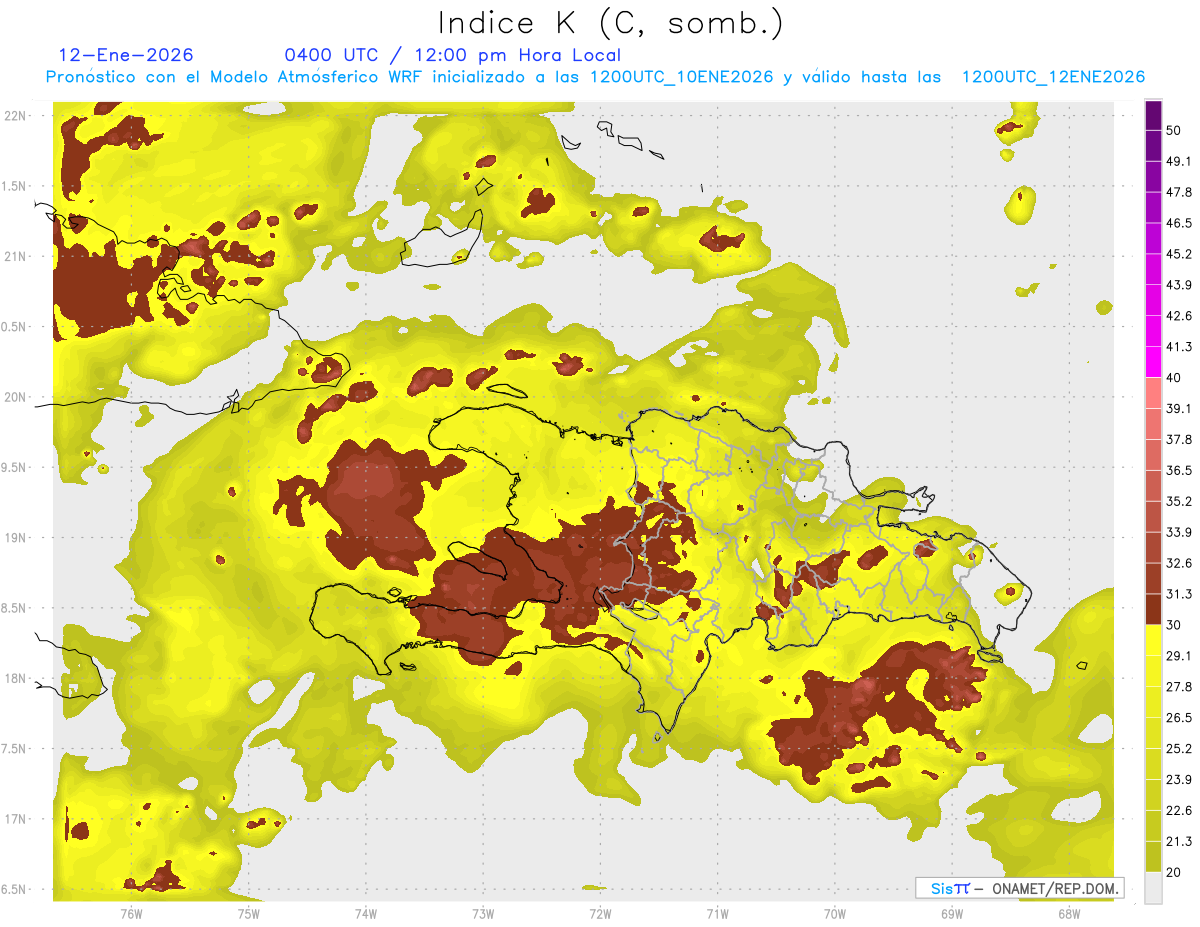Viewport: 1200px width, 927px height.
Task: Click the colorbar value 43.9
Action: tap(1178, 285)
